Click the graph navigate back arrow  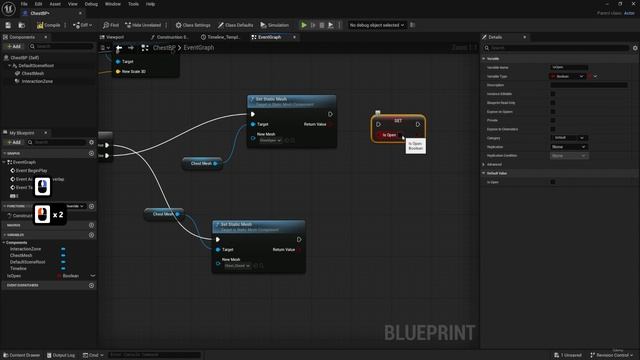[119, 48]
